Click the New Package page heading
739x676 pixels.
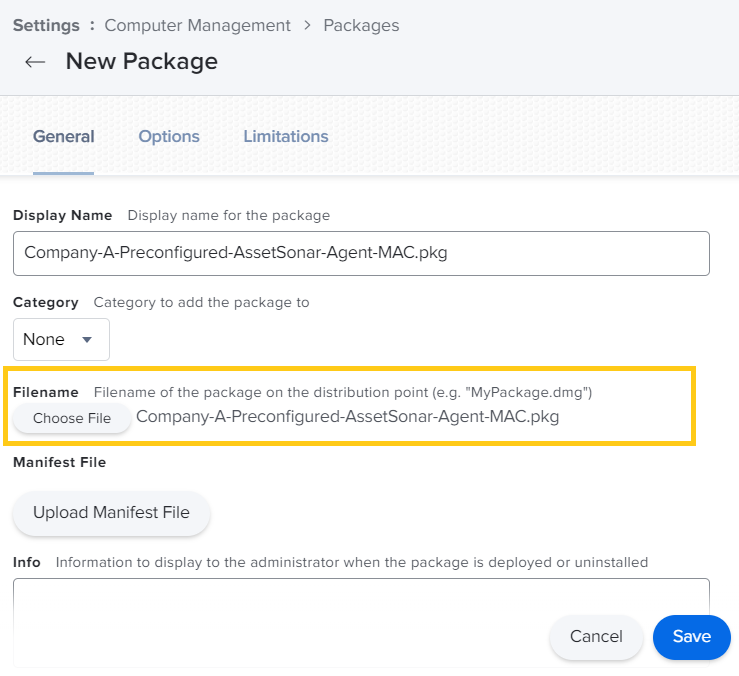click(141, 62)
